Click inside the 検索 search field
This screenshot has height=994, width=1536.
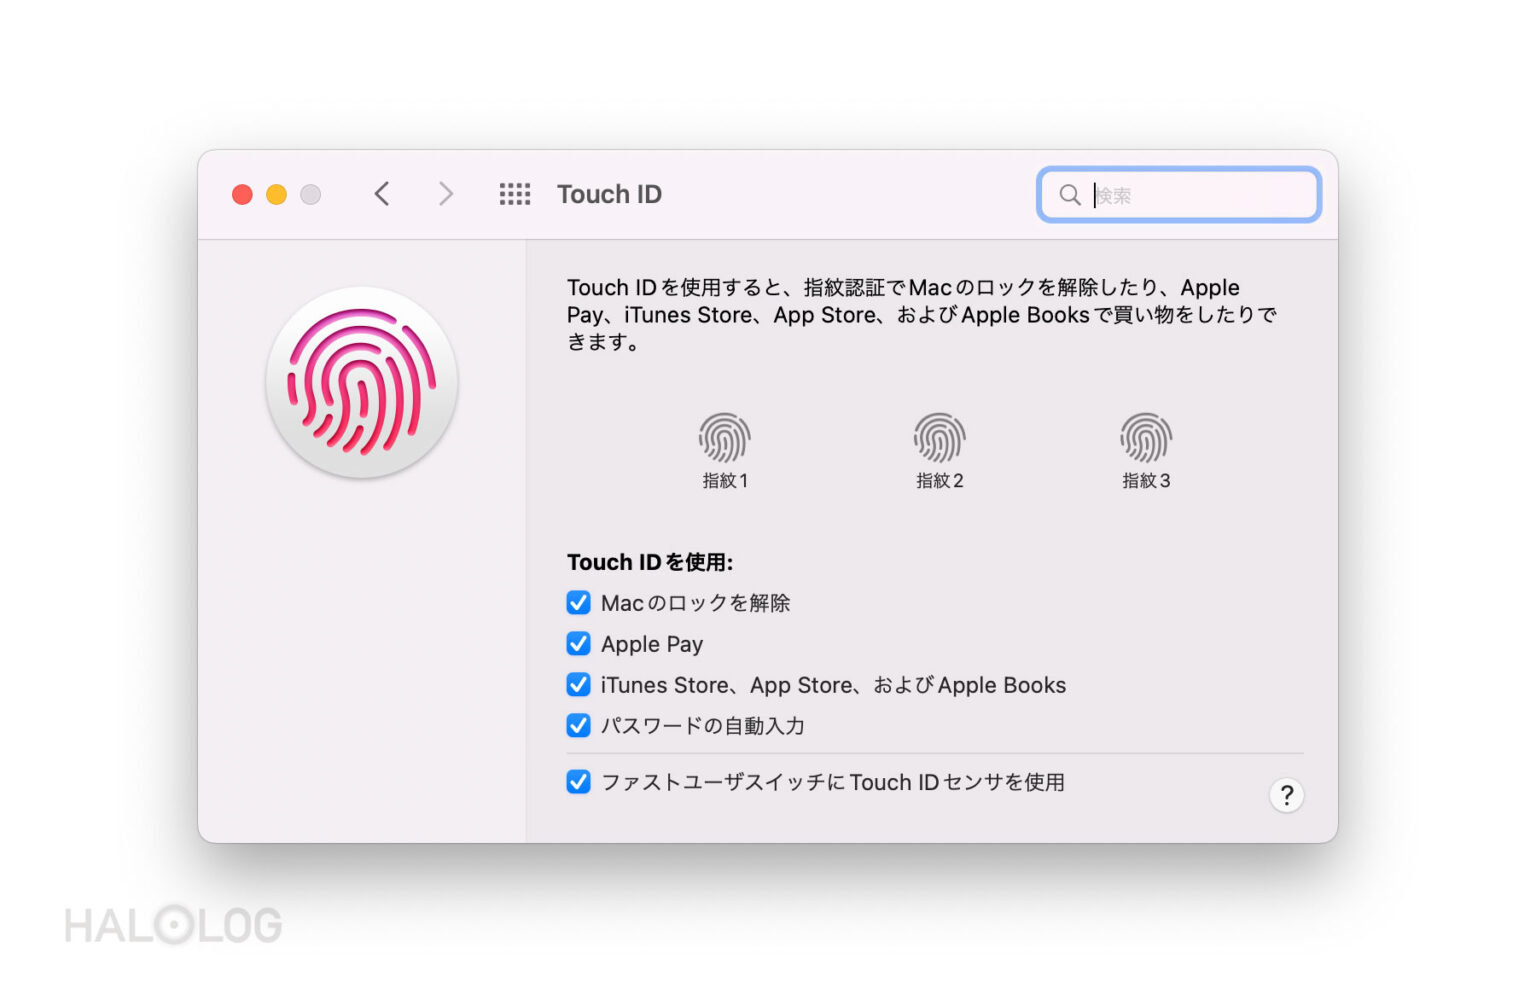click(x=1180, y=195)
